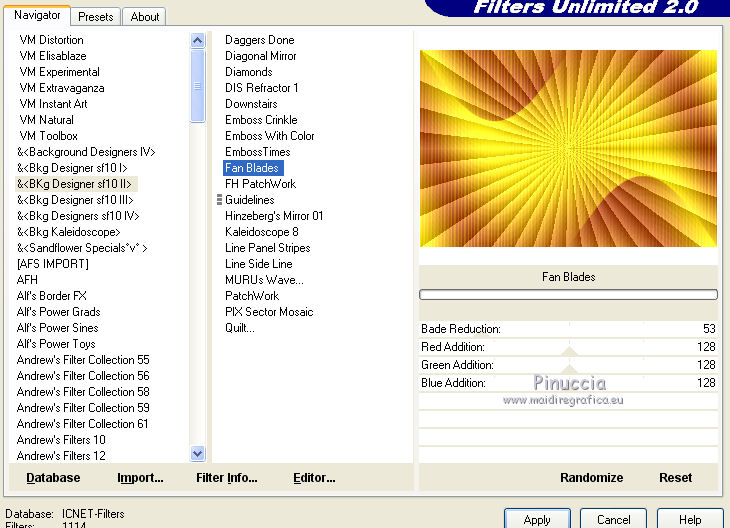
Task: Randomize the filter parameters
Action: (591, 478)
